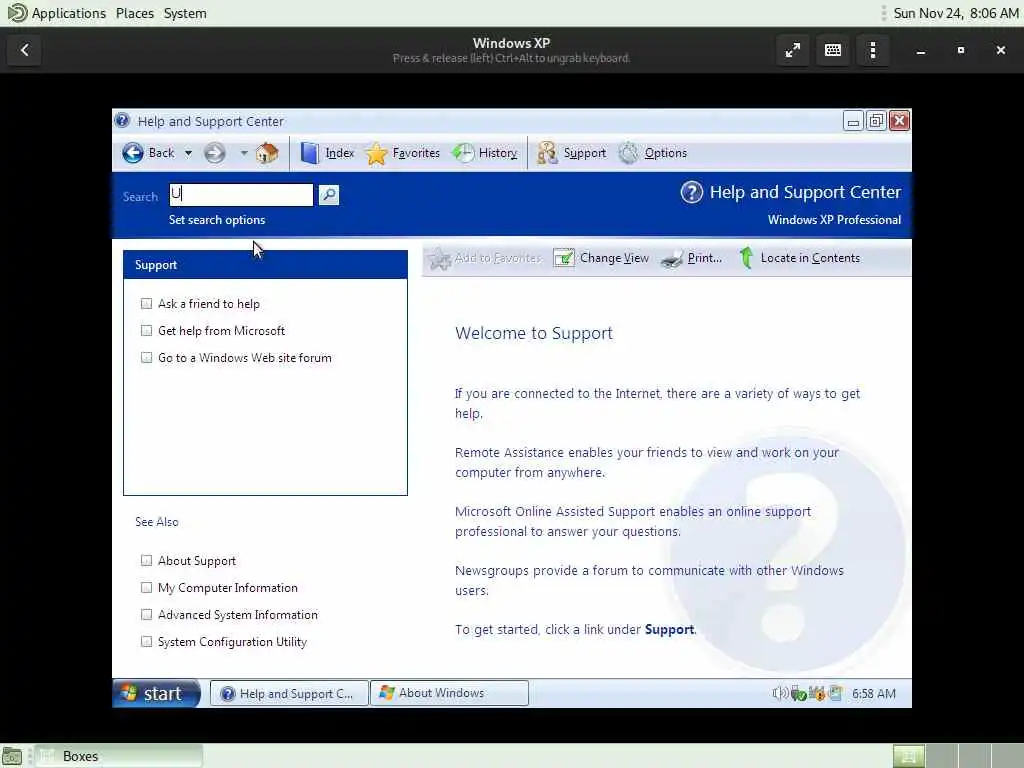This screenshot has width=1024, height=768.
Task: Select Go to a Windows Web site forum
Action: tap(245, 358)
